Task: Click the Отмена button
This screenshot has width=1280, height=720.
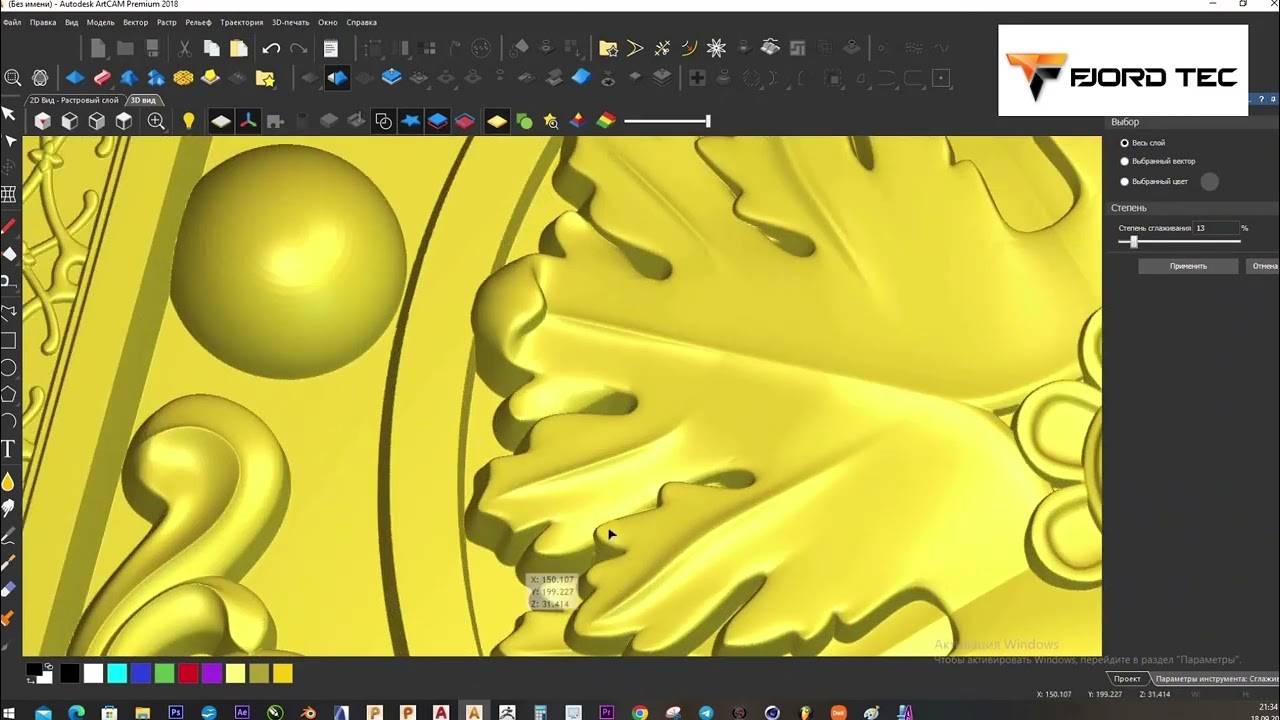Action: point(1264,266)
